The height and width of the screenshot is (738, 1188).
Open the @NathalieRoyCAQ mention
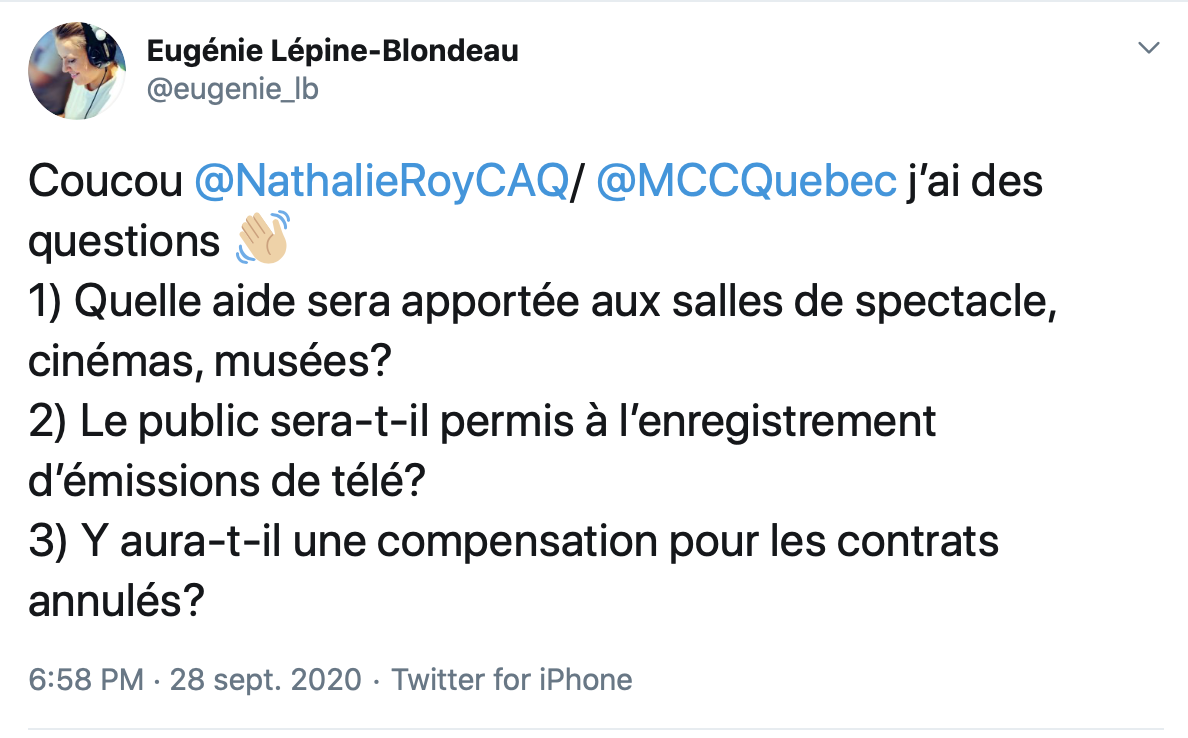380,183
